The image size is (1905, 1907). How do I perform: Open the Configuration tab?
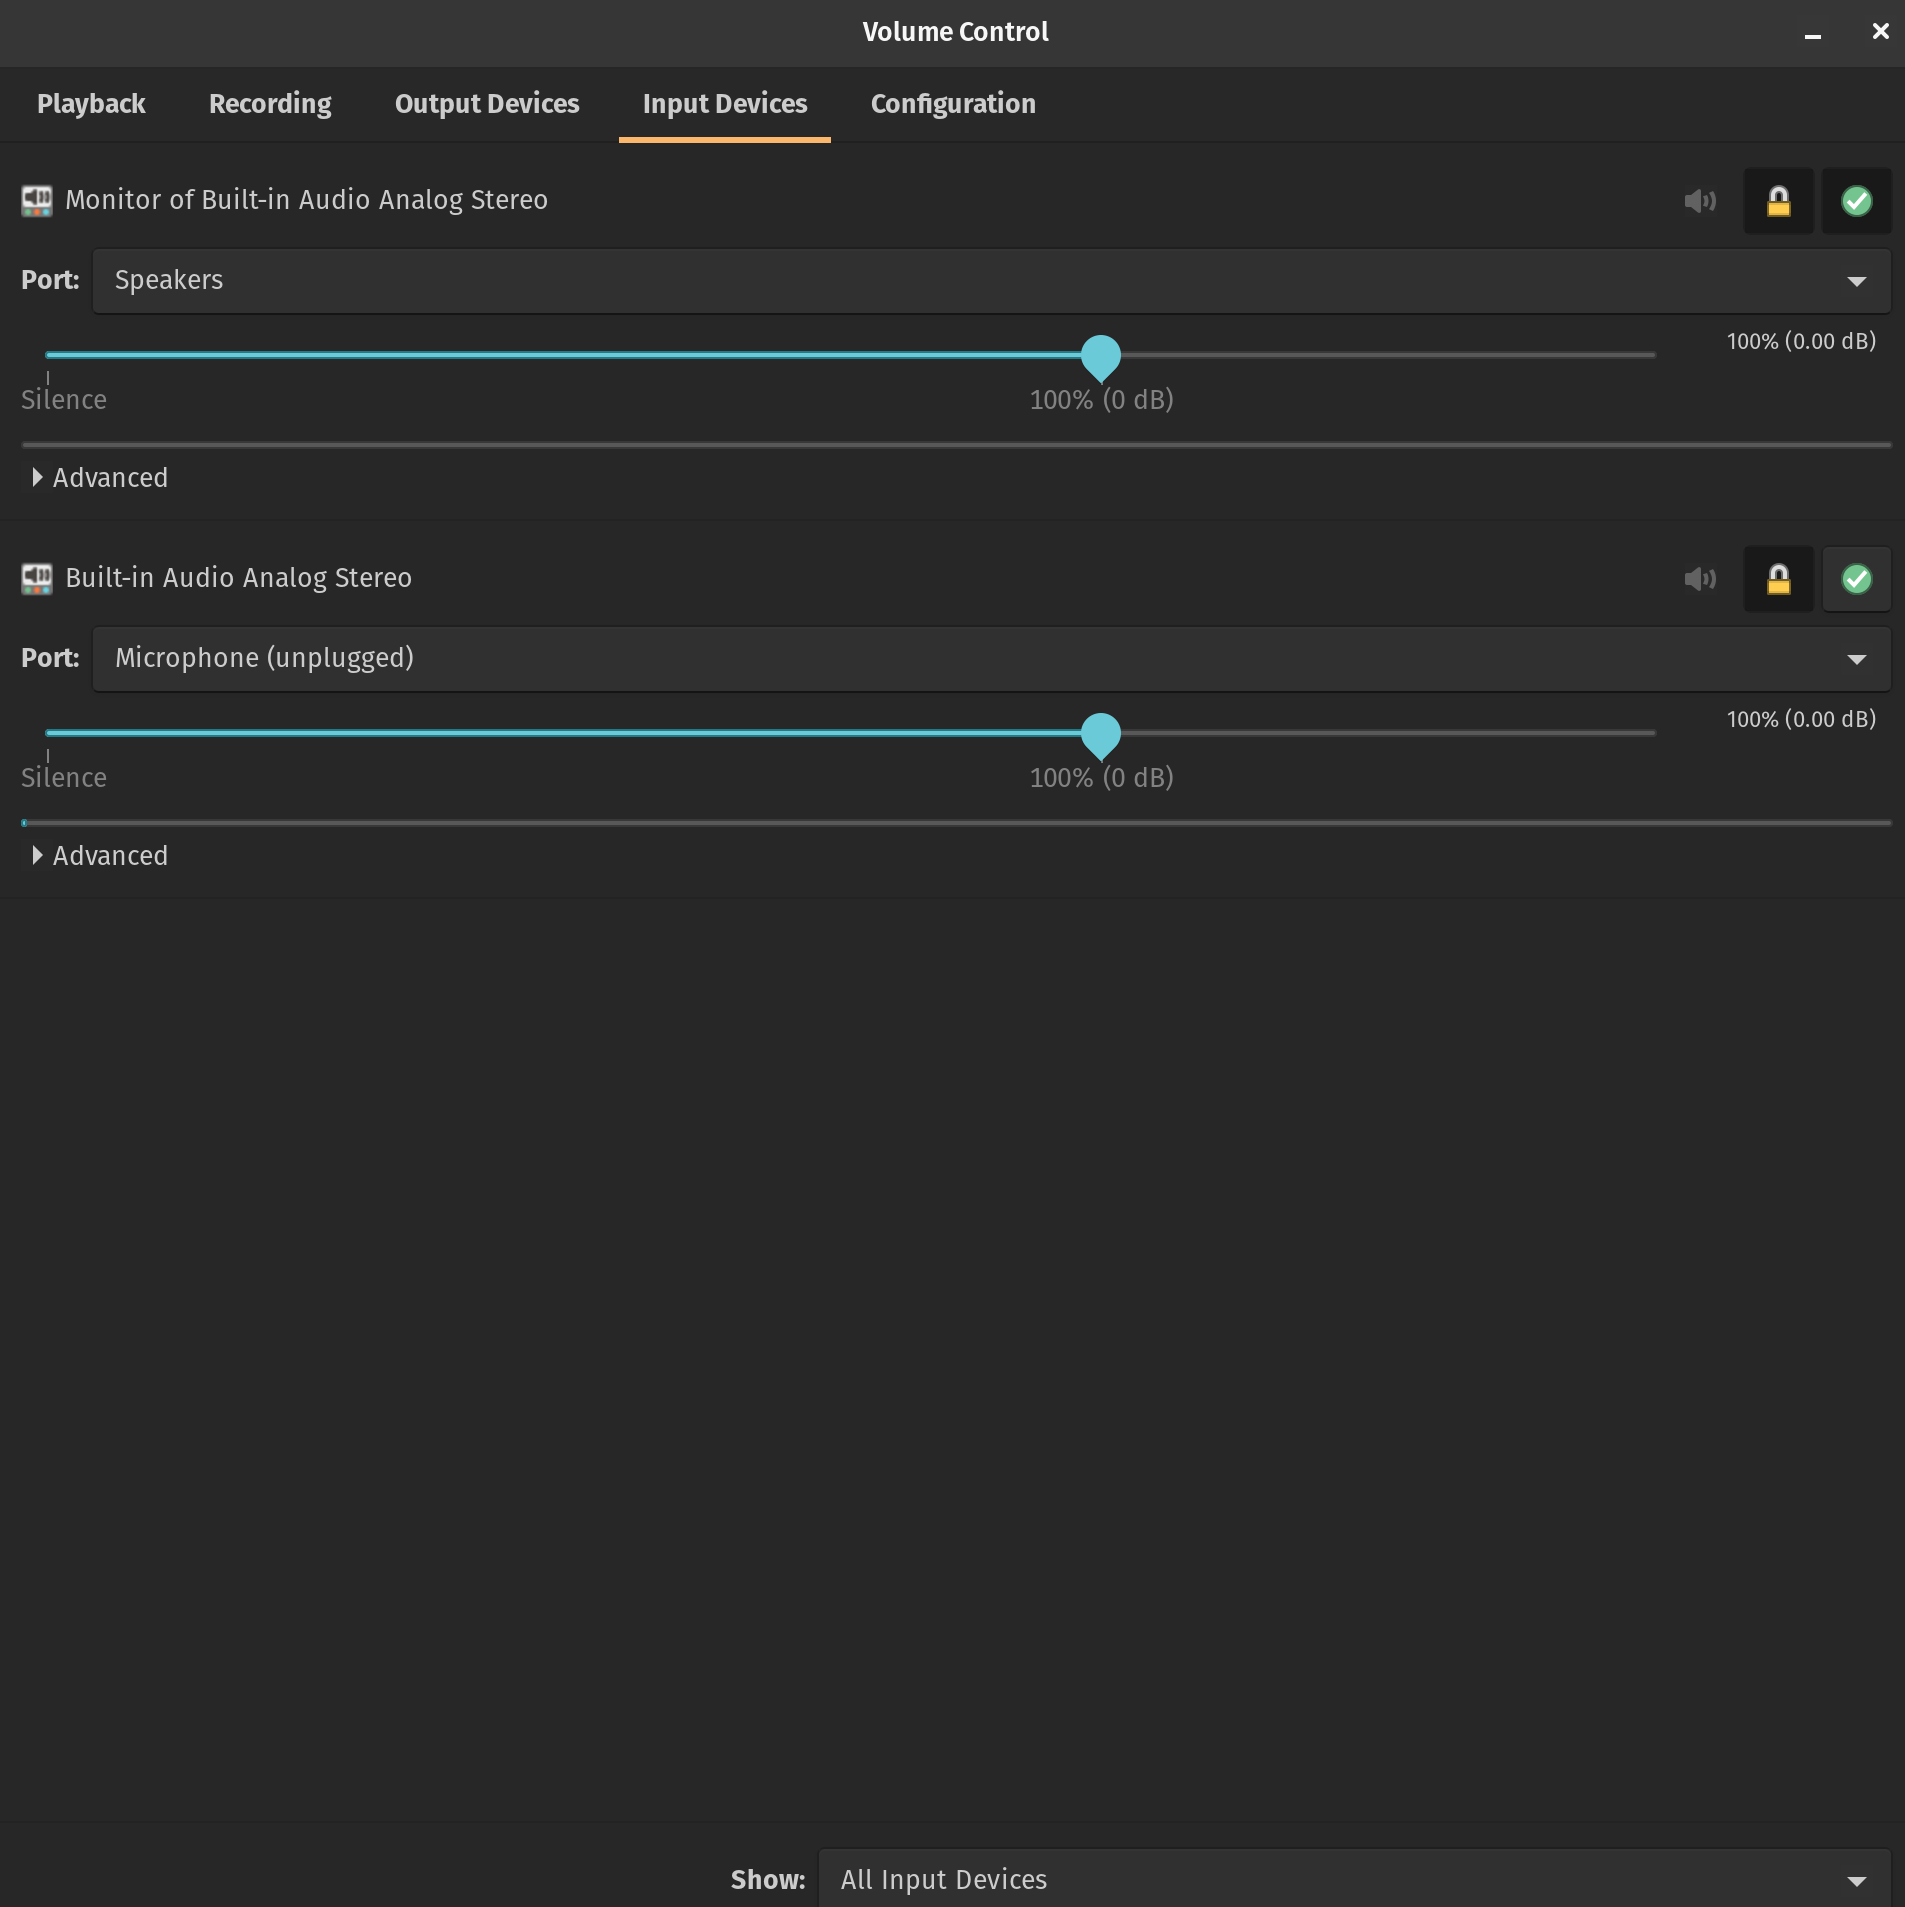(952, 104)
